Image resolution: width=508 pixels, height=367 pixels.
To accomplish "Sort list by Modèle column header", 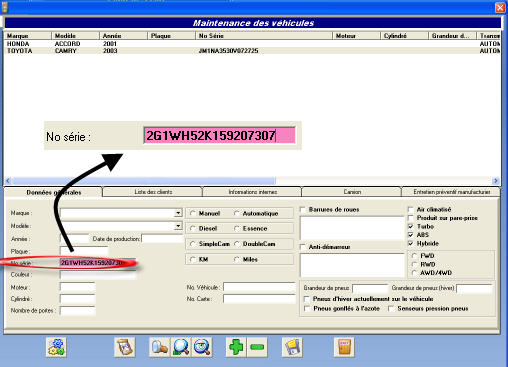I will [76, 36].
